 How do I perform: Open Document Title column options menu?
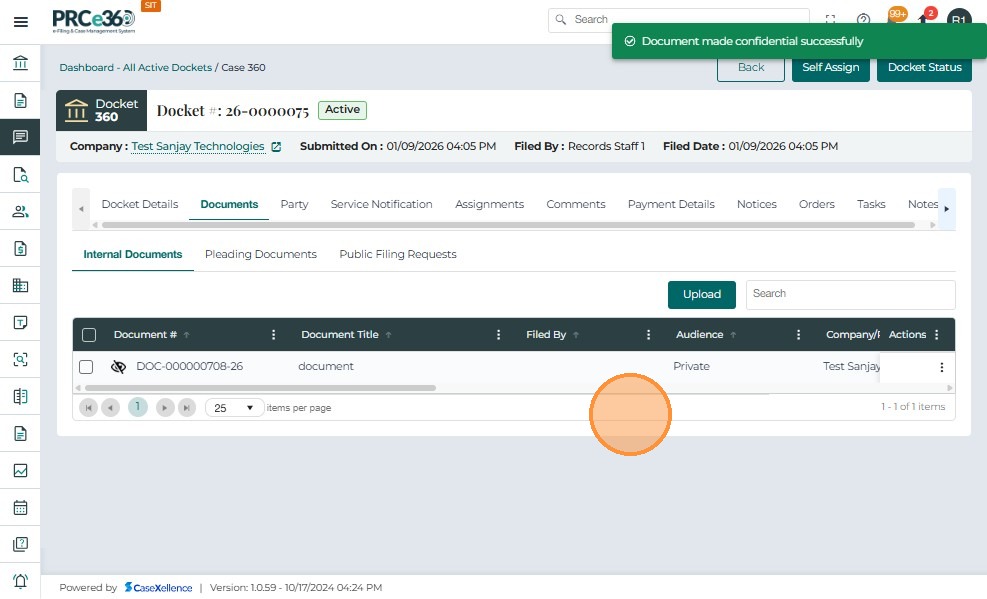coord(499,335)
